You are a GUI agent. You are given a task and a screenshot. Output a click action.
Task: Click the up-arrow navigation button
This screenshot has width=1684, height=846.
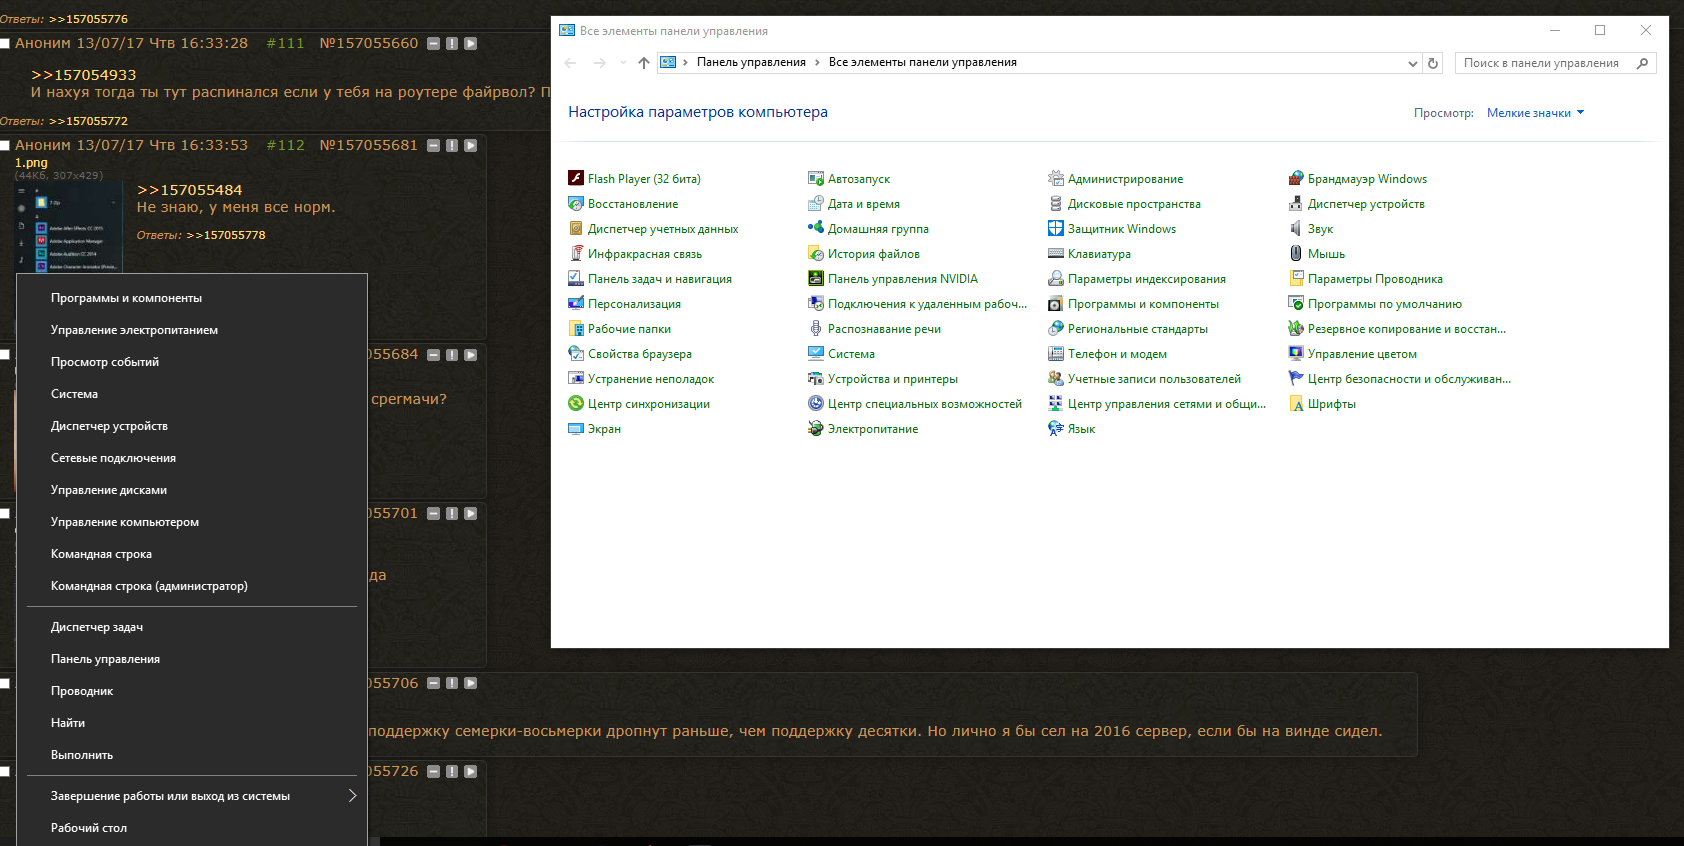pos(644,63)
